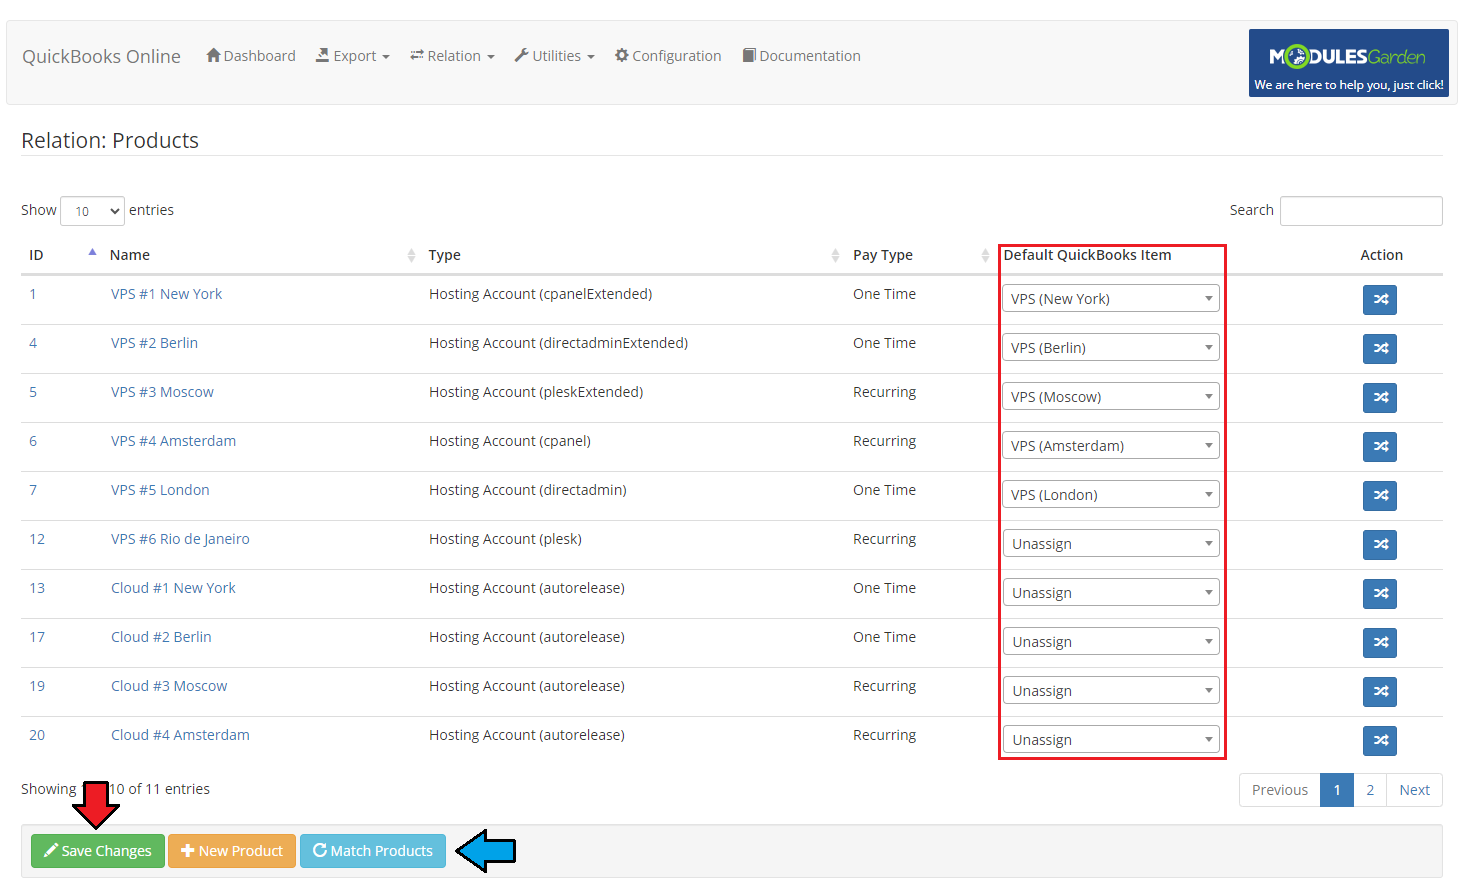Screen dimensions: 1464x895
Task: Open the VPS #5 London product link
Action: (x=160, y=490)
